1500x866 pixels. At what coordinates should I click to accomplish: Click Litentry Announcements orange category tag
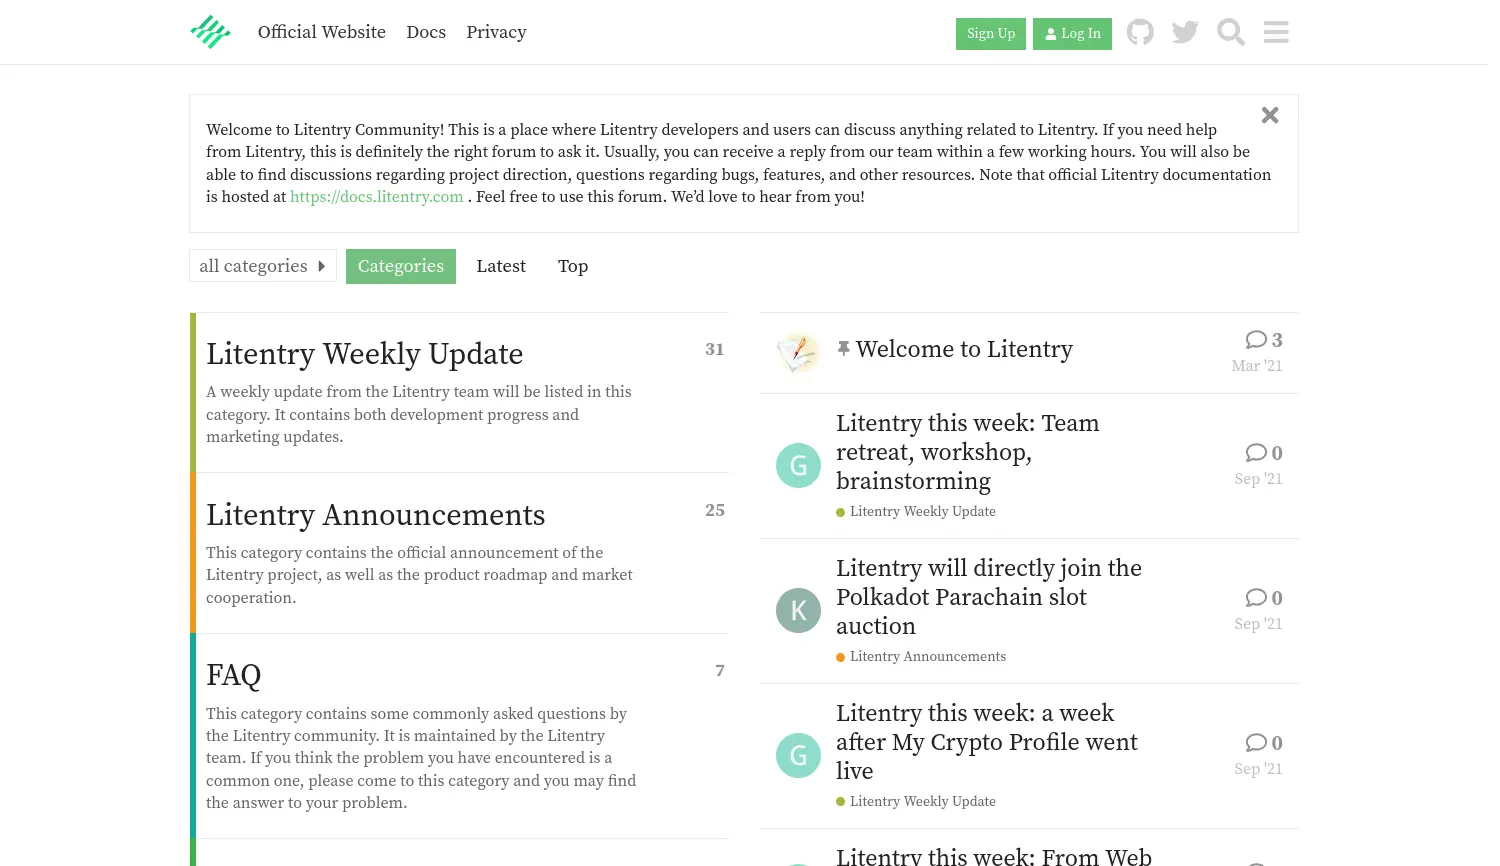pyautogui.click(x=927, y=657)
